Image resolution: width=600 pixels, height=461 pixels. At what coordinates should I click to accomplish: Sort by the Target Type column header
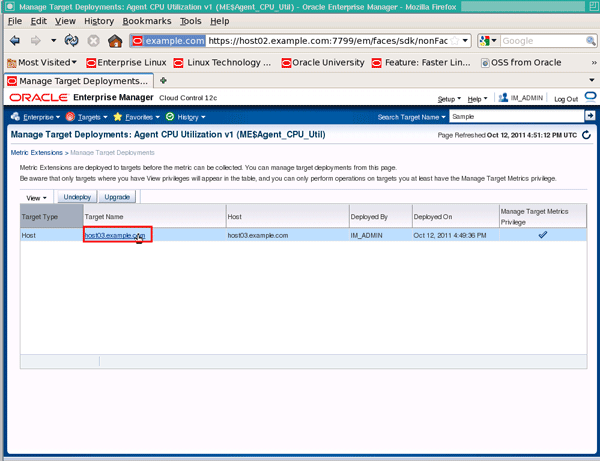[52, 217]
